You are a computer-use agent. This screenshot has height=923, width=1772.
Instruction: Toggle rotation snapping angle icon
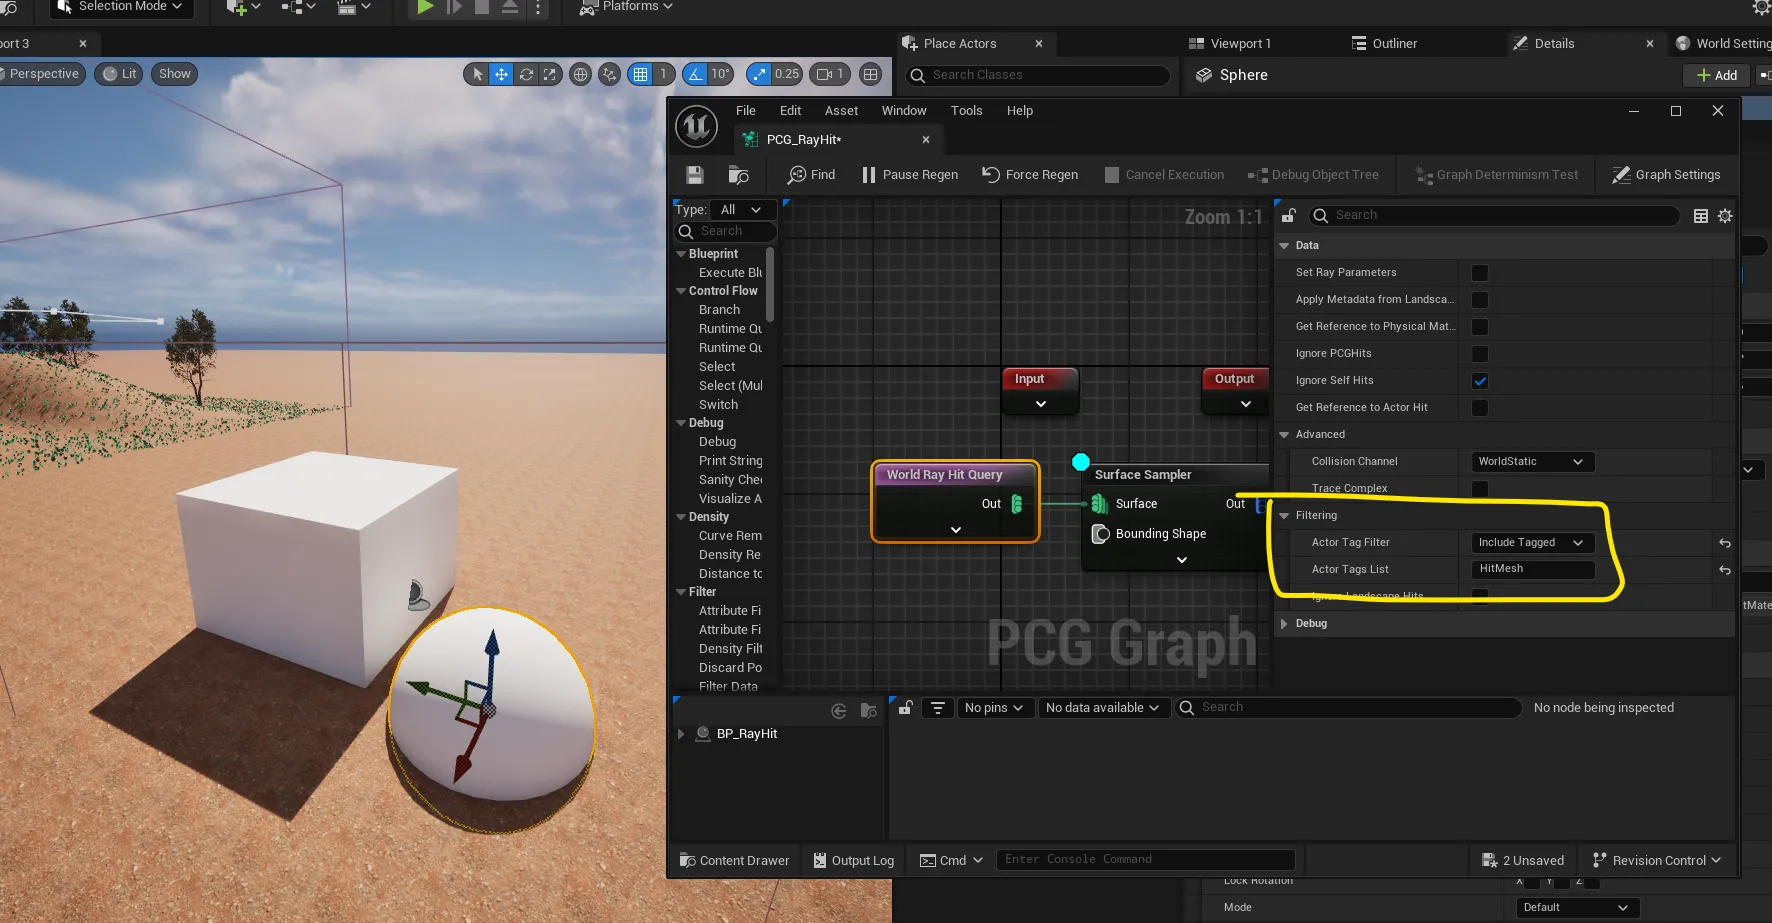pyautogui.click(x=695, y=74)
